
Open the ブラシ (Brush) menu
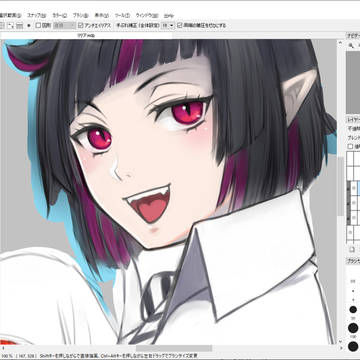coord(80,15)
